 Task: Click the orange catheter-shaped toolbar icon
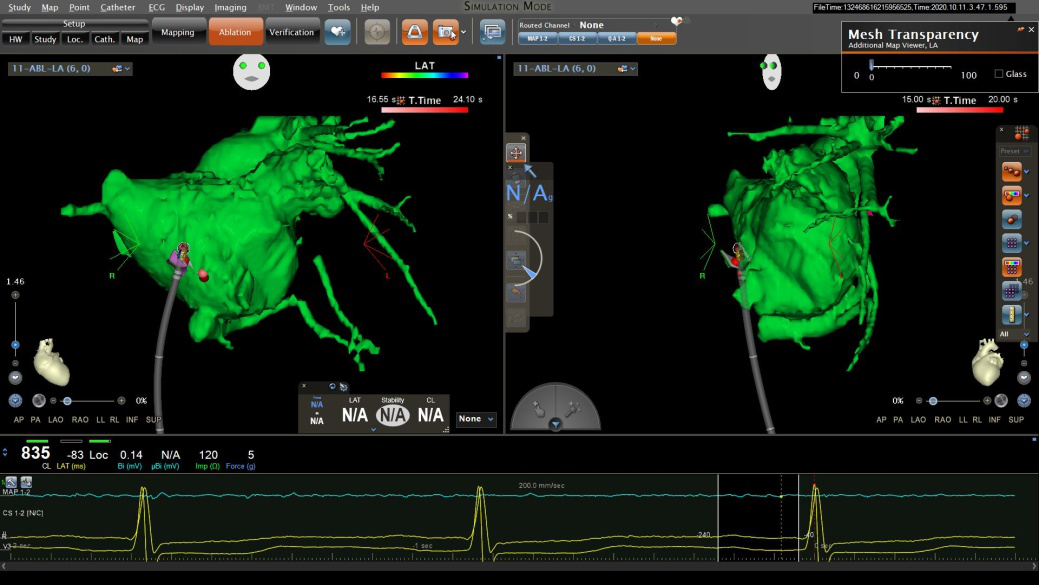[414, 32]
